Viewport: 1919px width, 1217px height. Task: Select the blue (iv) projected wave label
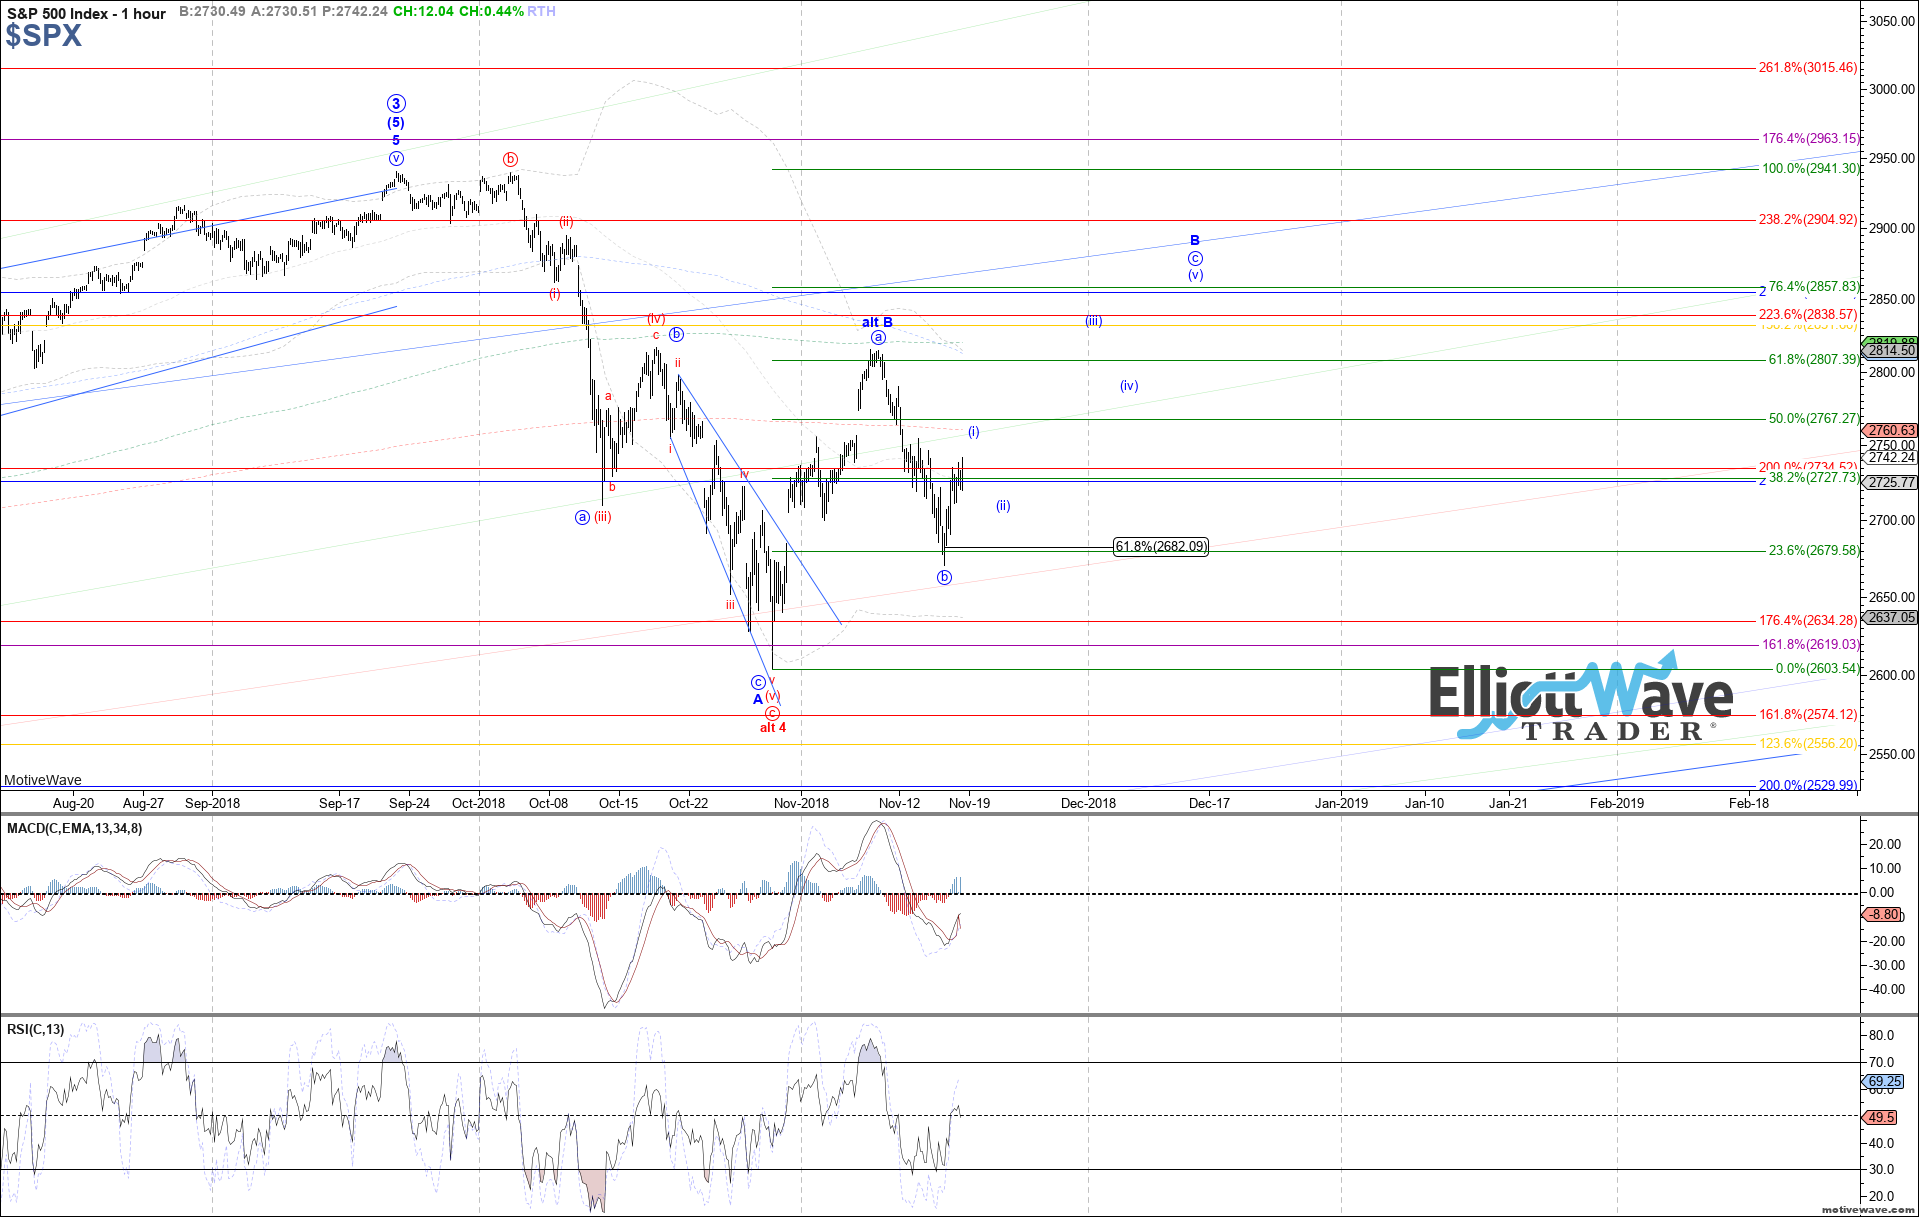point(1129,386)
